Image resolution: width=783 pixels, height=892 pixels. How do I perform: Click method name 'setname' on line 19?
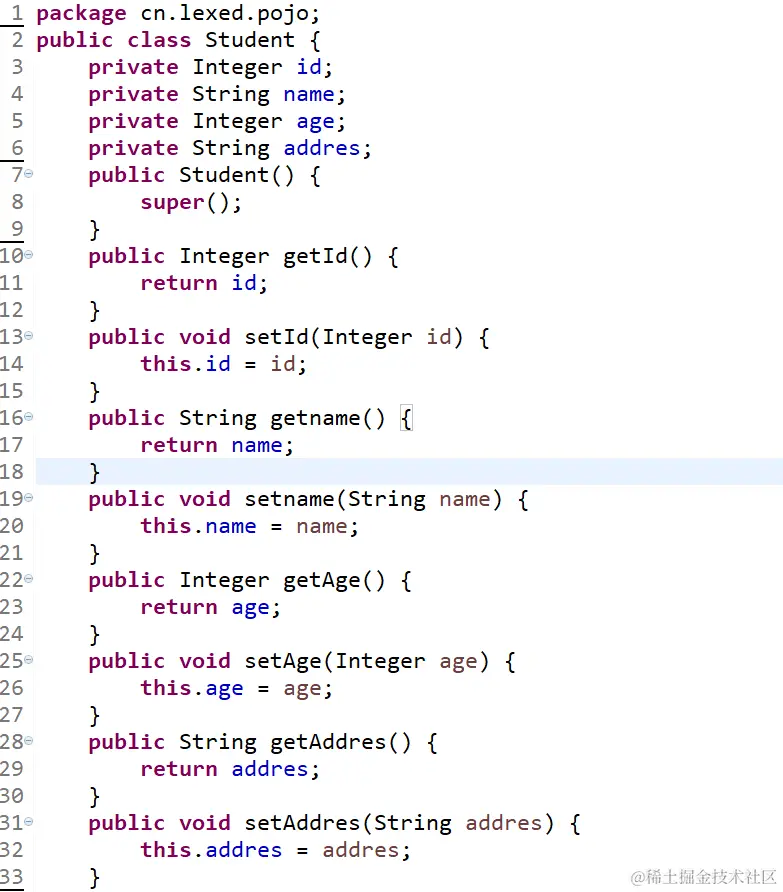click(290, 499)
